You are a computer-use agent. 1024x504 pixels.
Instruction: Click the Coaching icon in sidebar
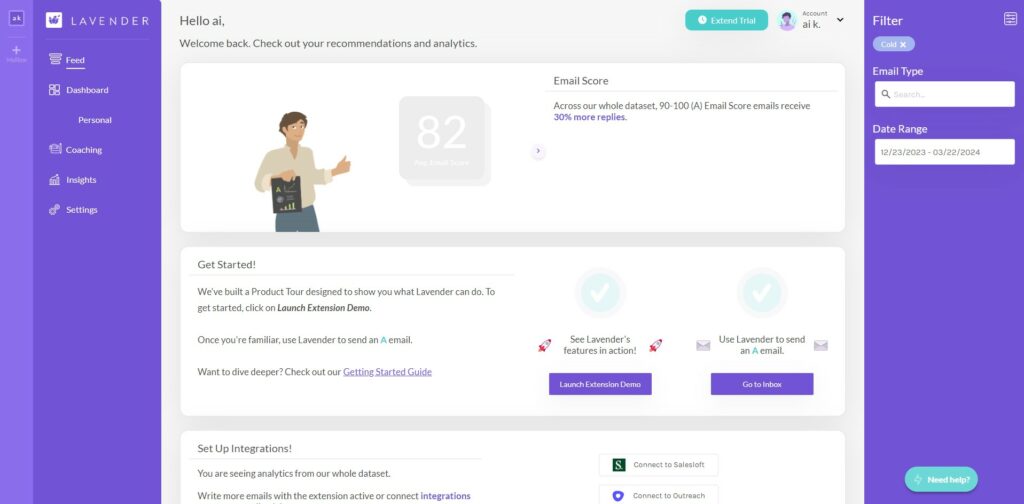tap(55, 149)
